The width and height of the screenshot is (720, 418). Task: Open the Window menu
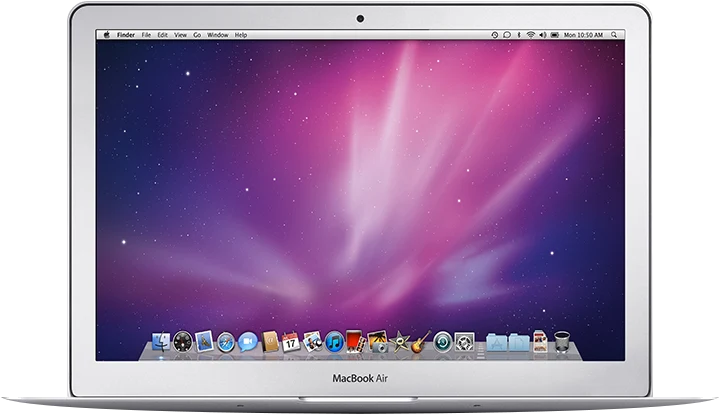[218, 35]
